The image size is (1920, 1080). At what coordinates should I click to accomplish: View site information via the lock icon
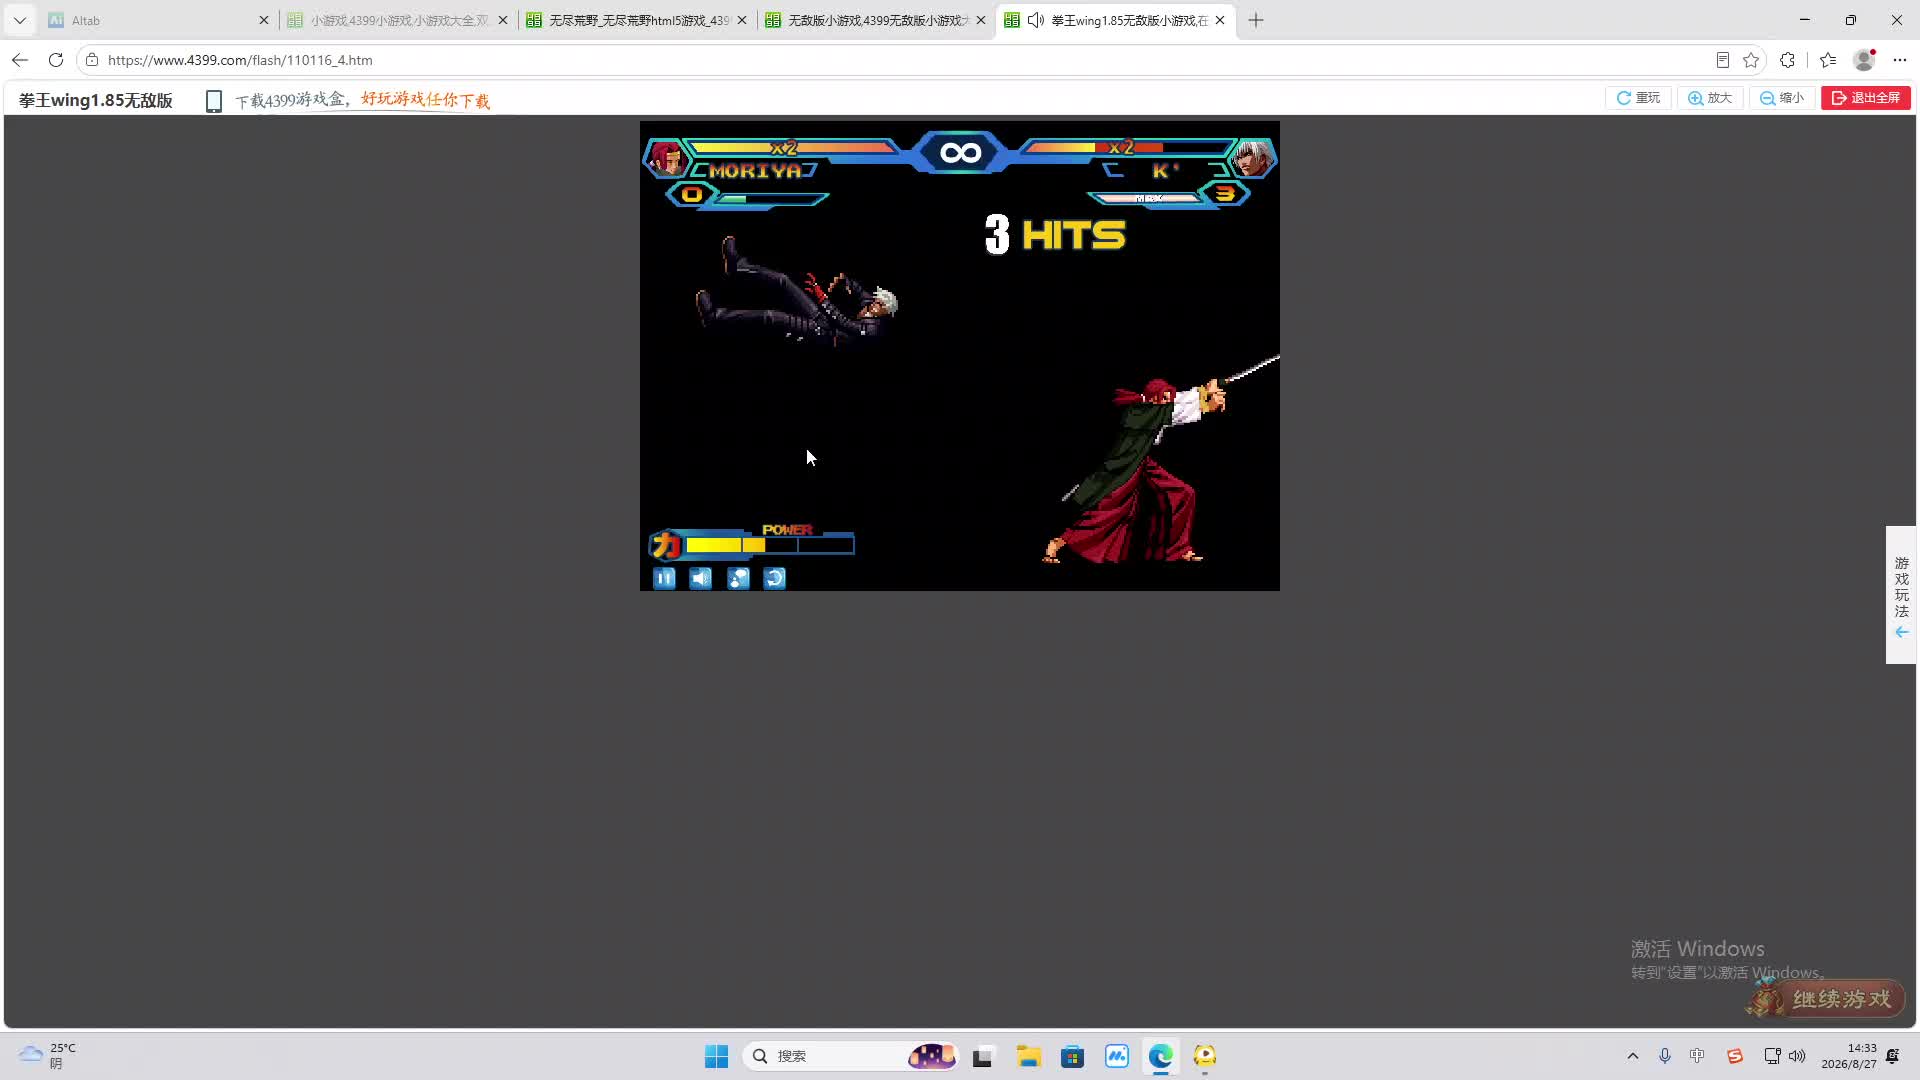tap(92, 60)
